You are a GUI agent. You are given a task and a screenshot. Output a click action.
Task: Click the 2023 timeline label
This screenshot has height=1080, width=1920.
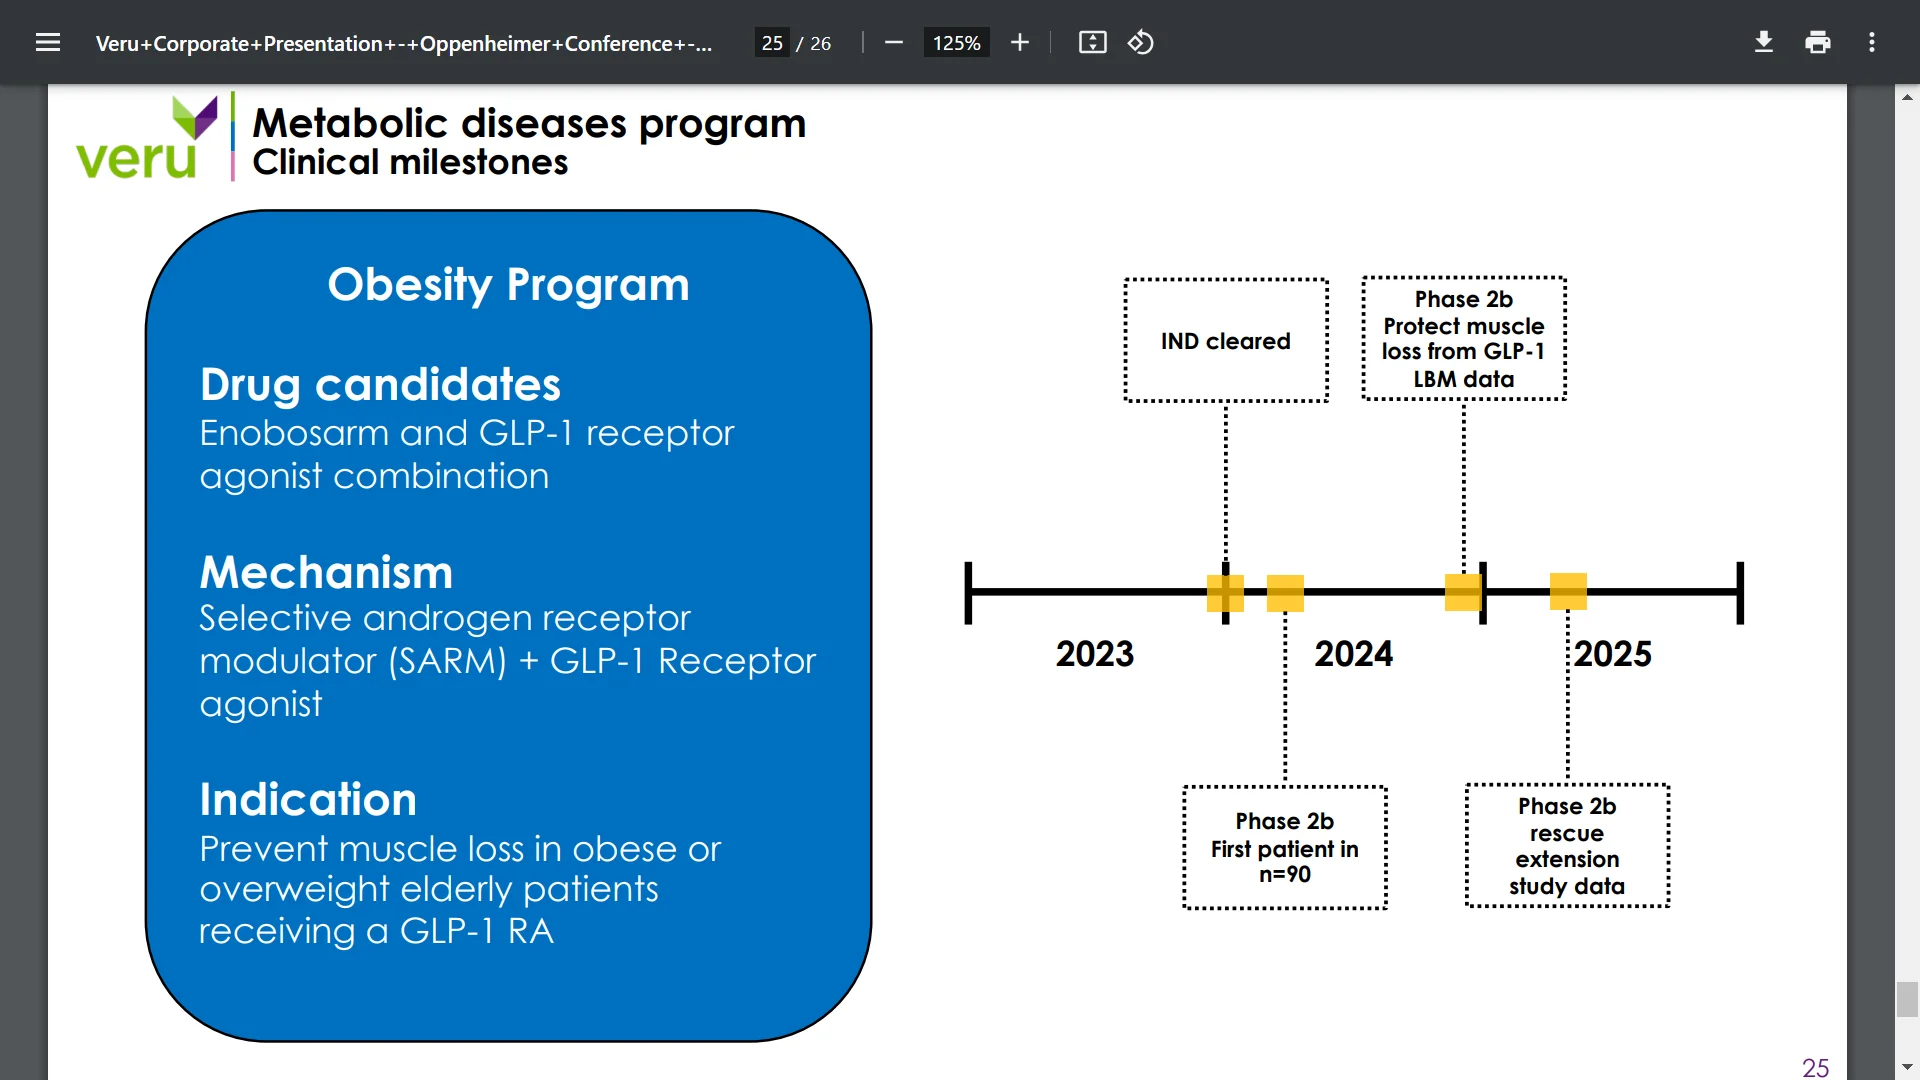coord(1095,654)
